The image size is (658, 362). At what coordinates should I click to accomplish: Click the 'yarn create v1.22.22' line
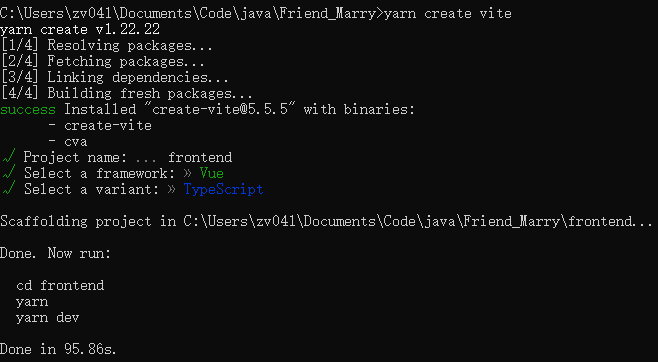point(80,29)
